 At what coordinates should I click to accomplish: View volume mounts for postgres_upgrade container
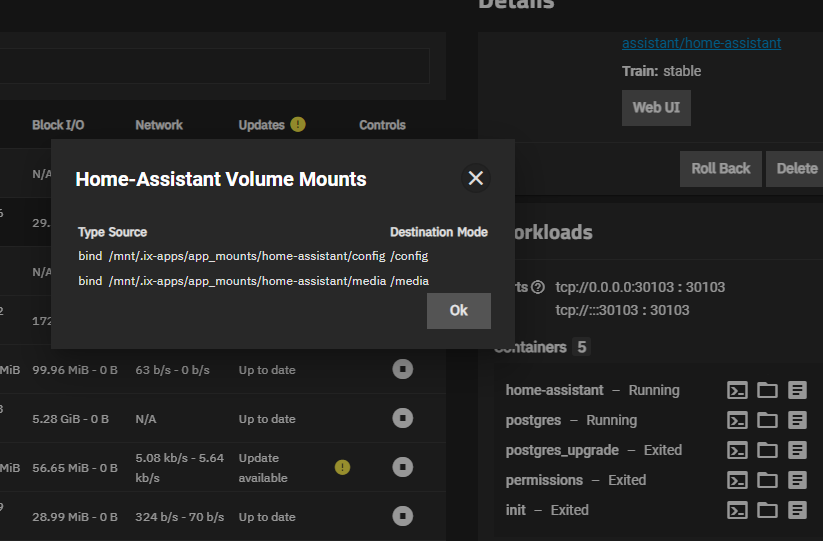tap(767, 450)
